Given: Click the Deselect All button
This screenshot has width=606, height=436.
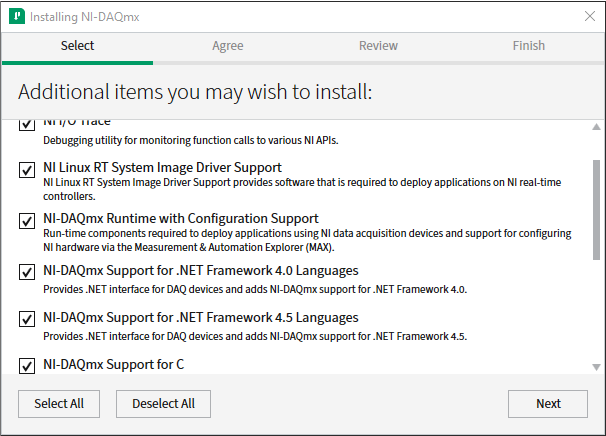Looking at the screenshot, I should 163,404.
